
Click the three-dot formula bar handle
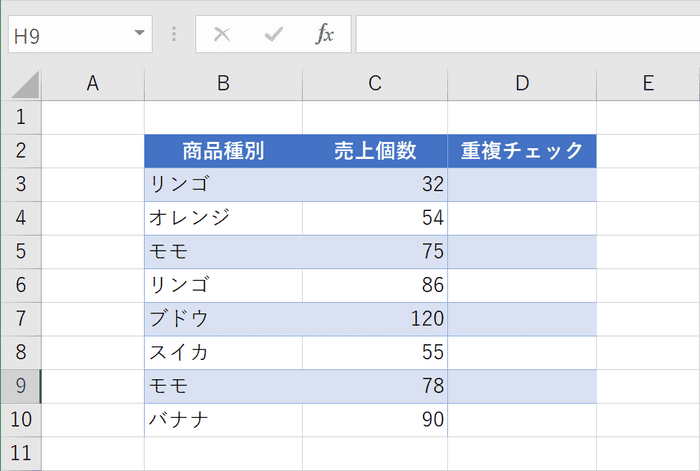pos(174,34)
